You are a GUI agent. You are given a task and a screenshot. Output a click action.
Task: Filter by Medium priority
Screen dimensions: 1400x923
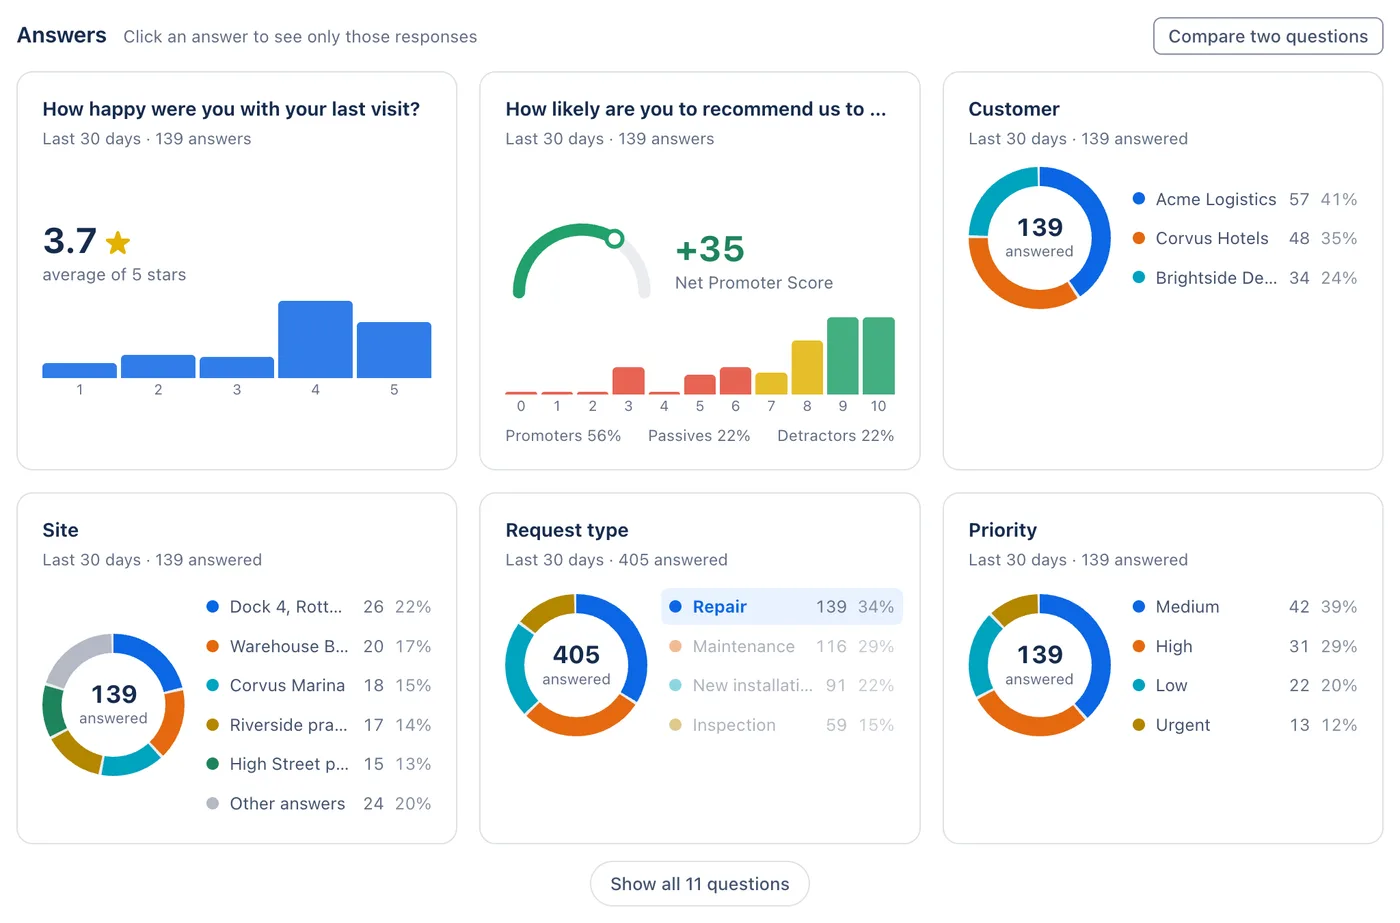(1245, 607)
